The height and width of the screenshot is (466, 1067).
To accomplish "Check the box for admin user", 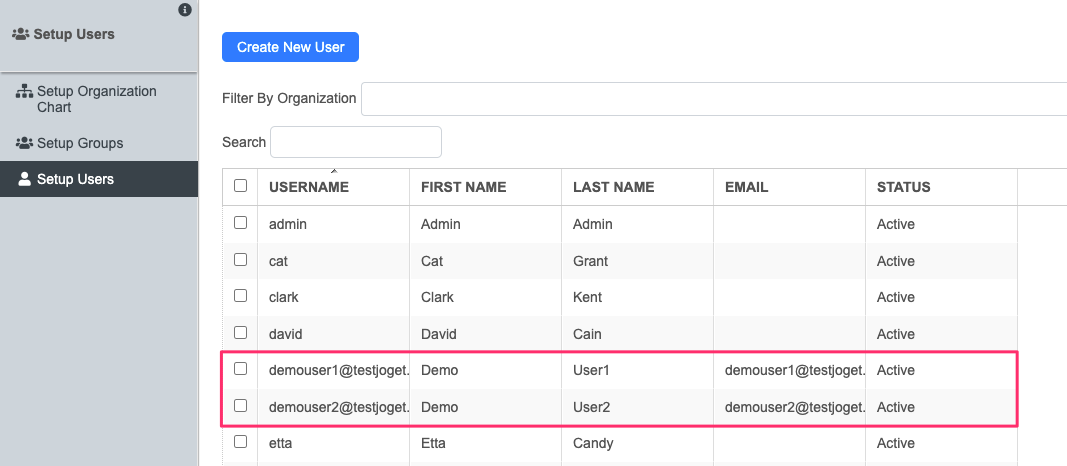I will [240, 223].
